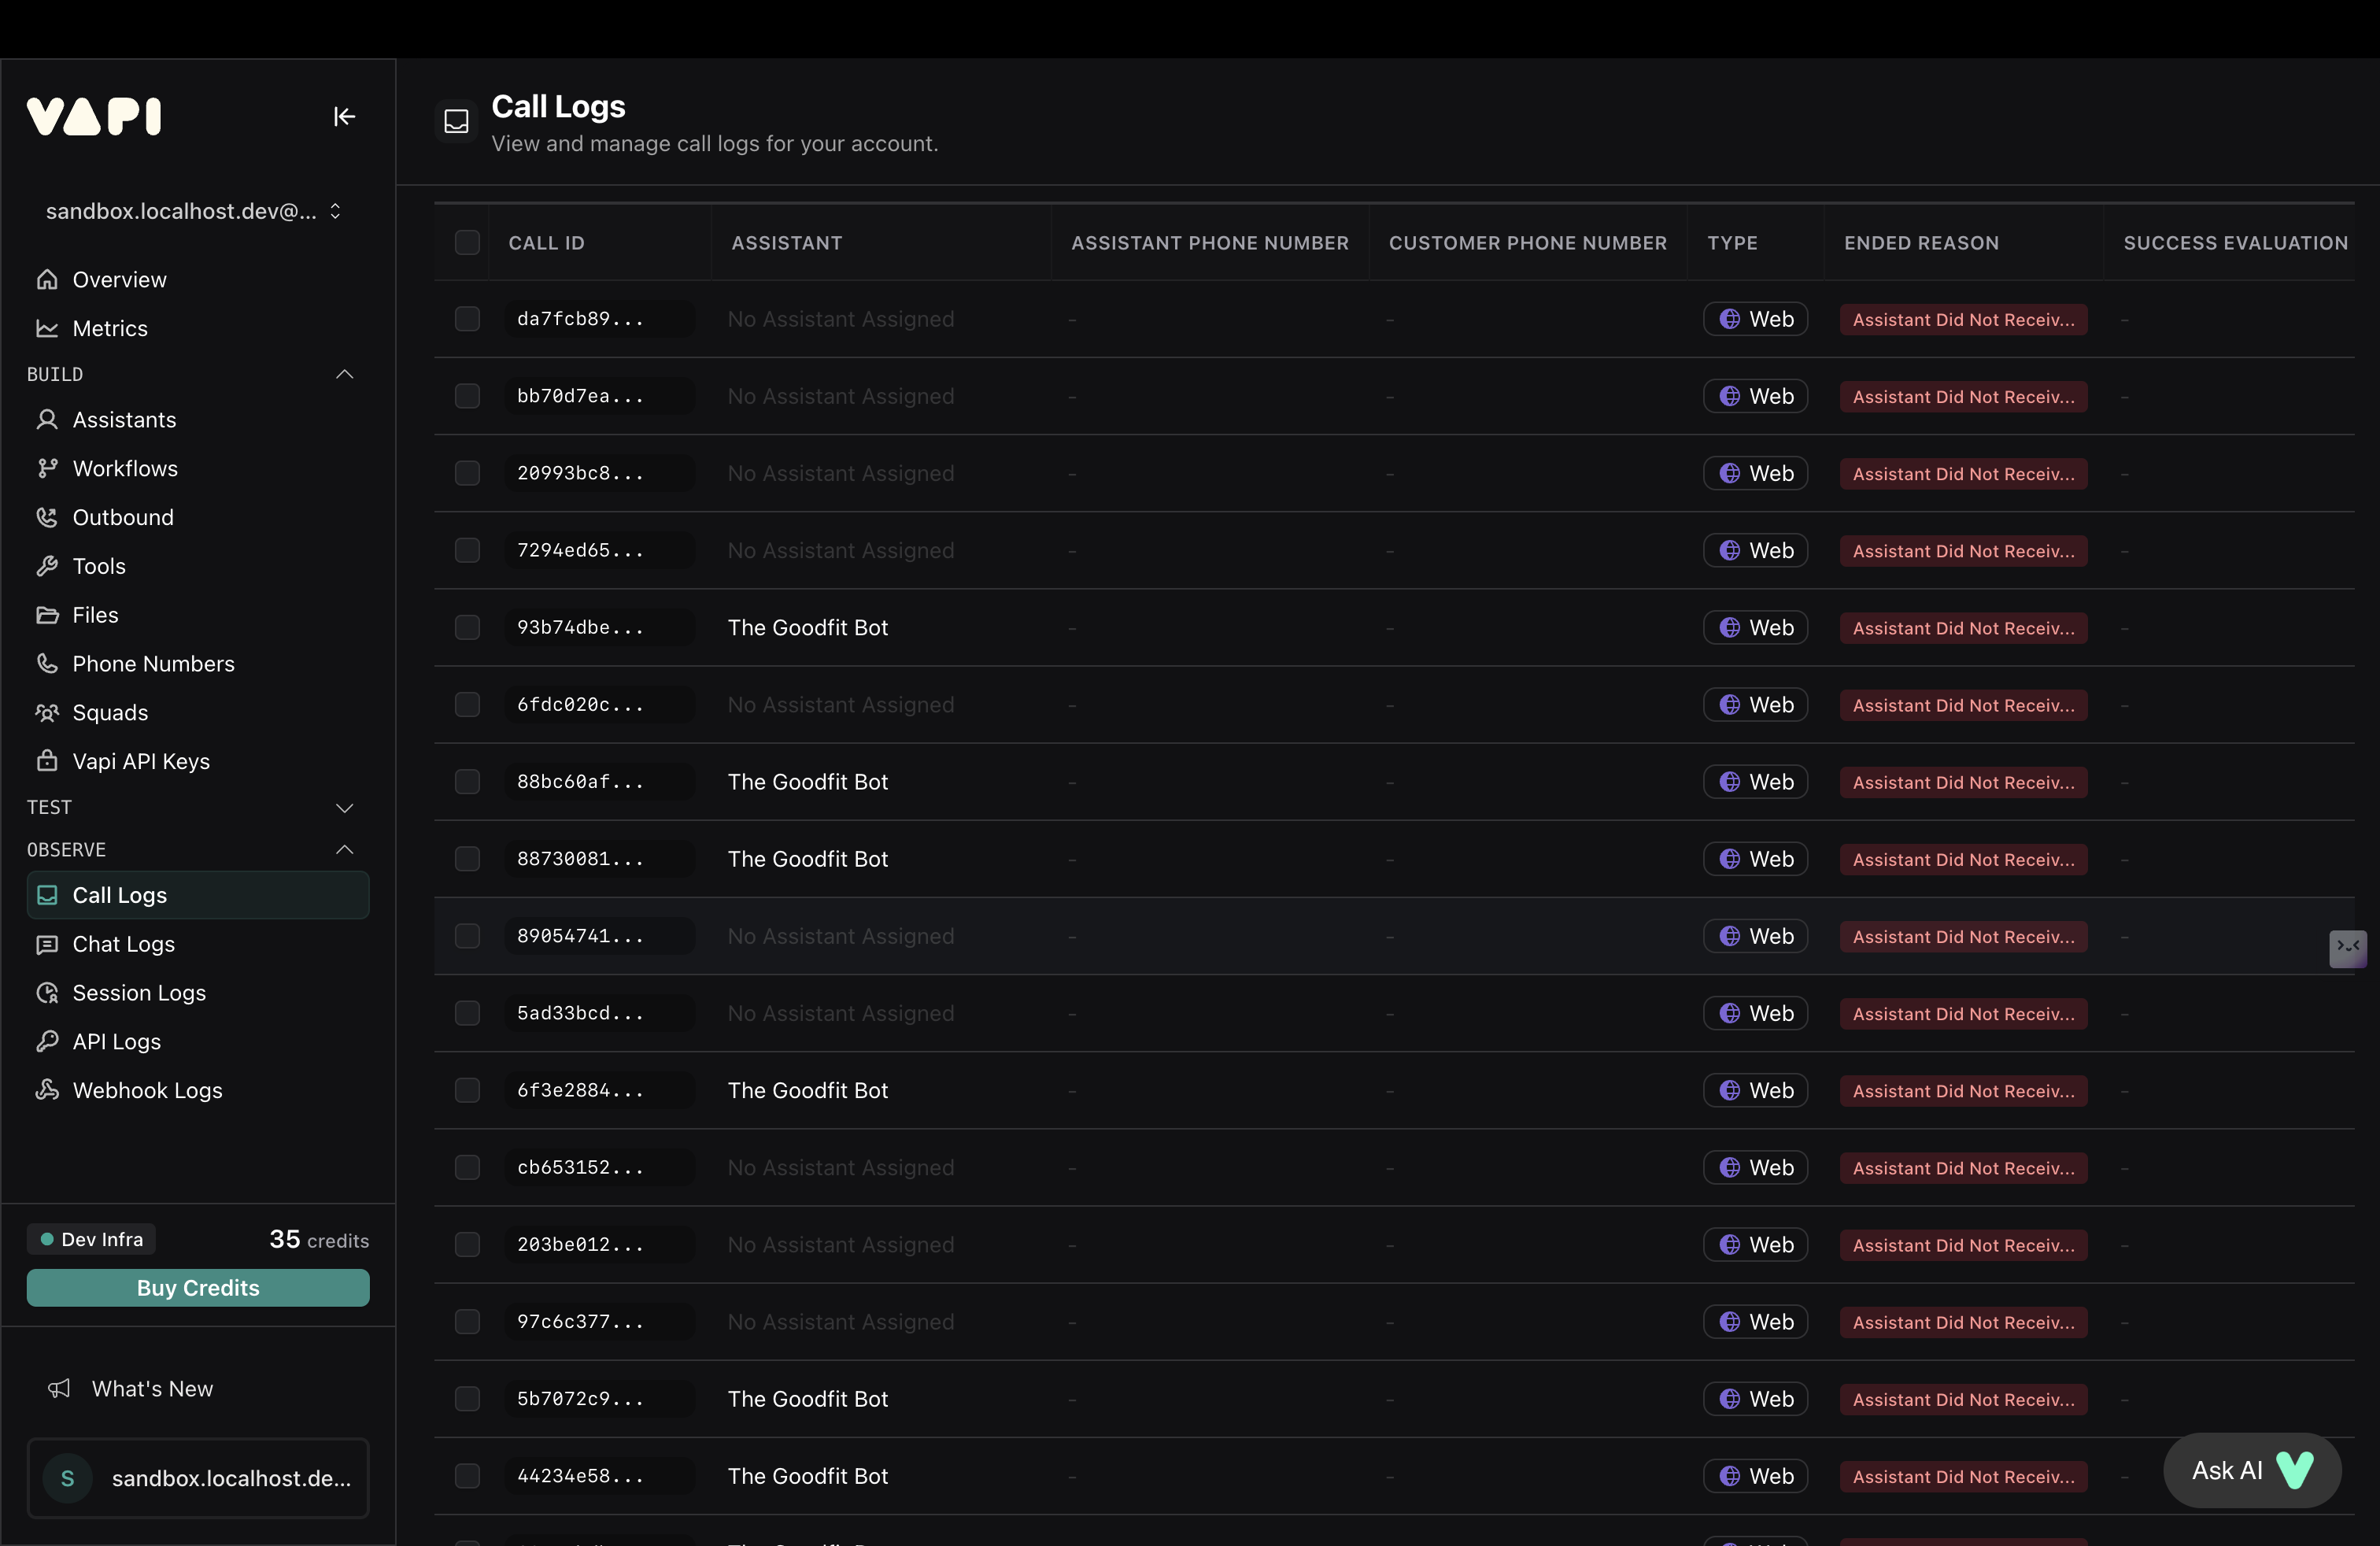Tick the select-all checkbox in table header
The height and width of the screenshot is (1546, 2380).
(467, 242)
